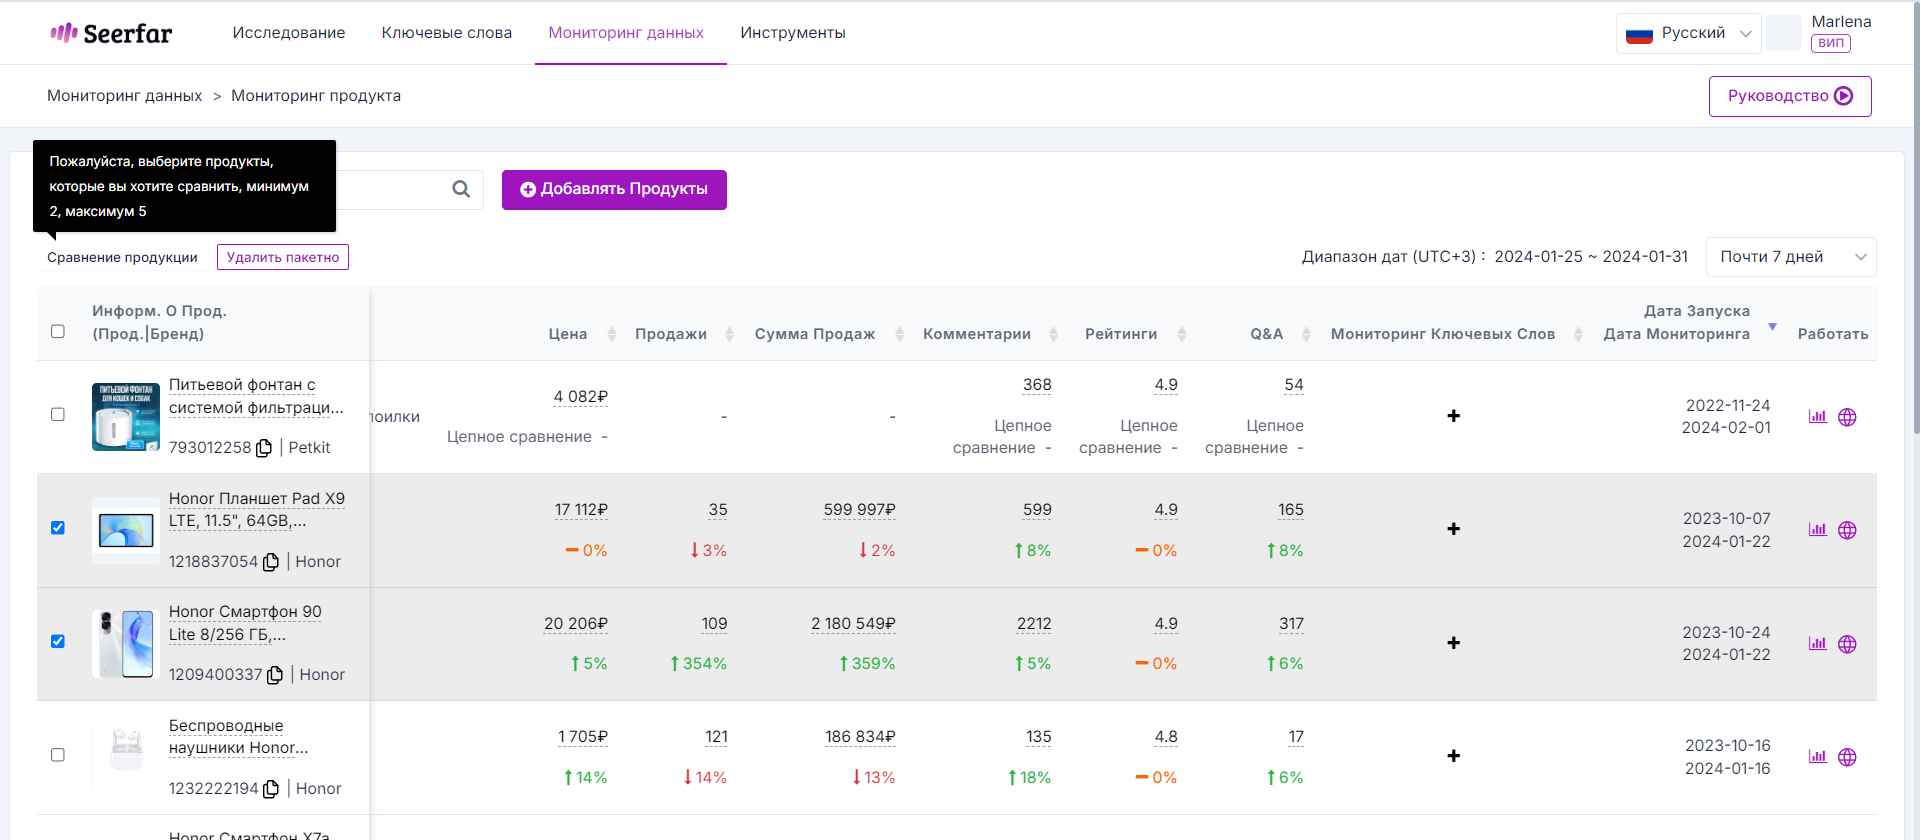Image resolution: width=1920 pixels, height=840 pixels.
Task: Open globe icon for Honor Pad X9 row
Action: [x=1847, y=530]
